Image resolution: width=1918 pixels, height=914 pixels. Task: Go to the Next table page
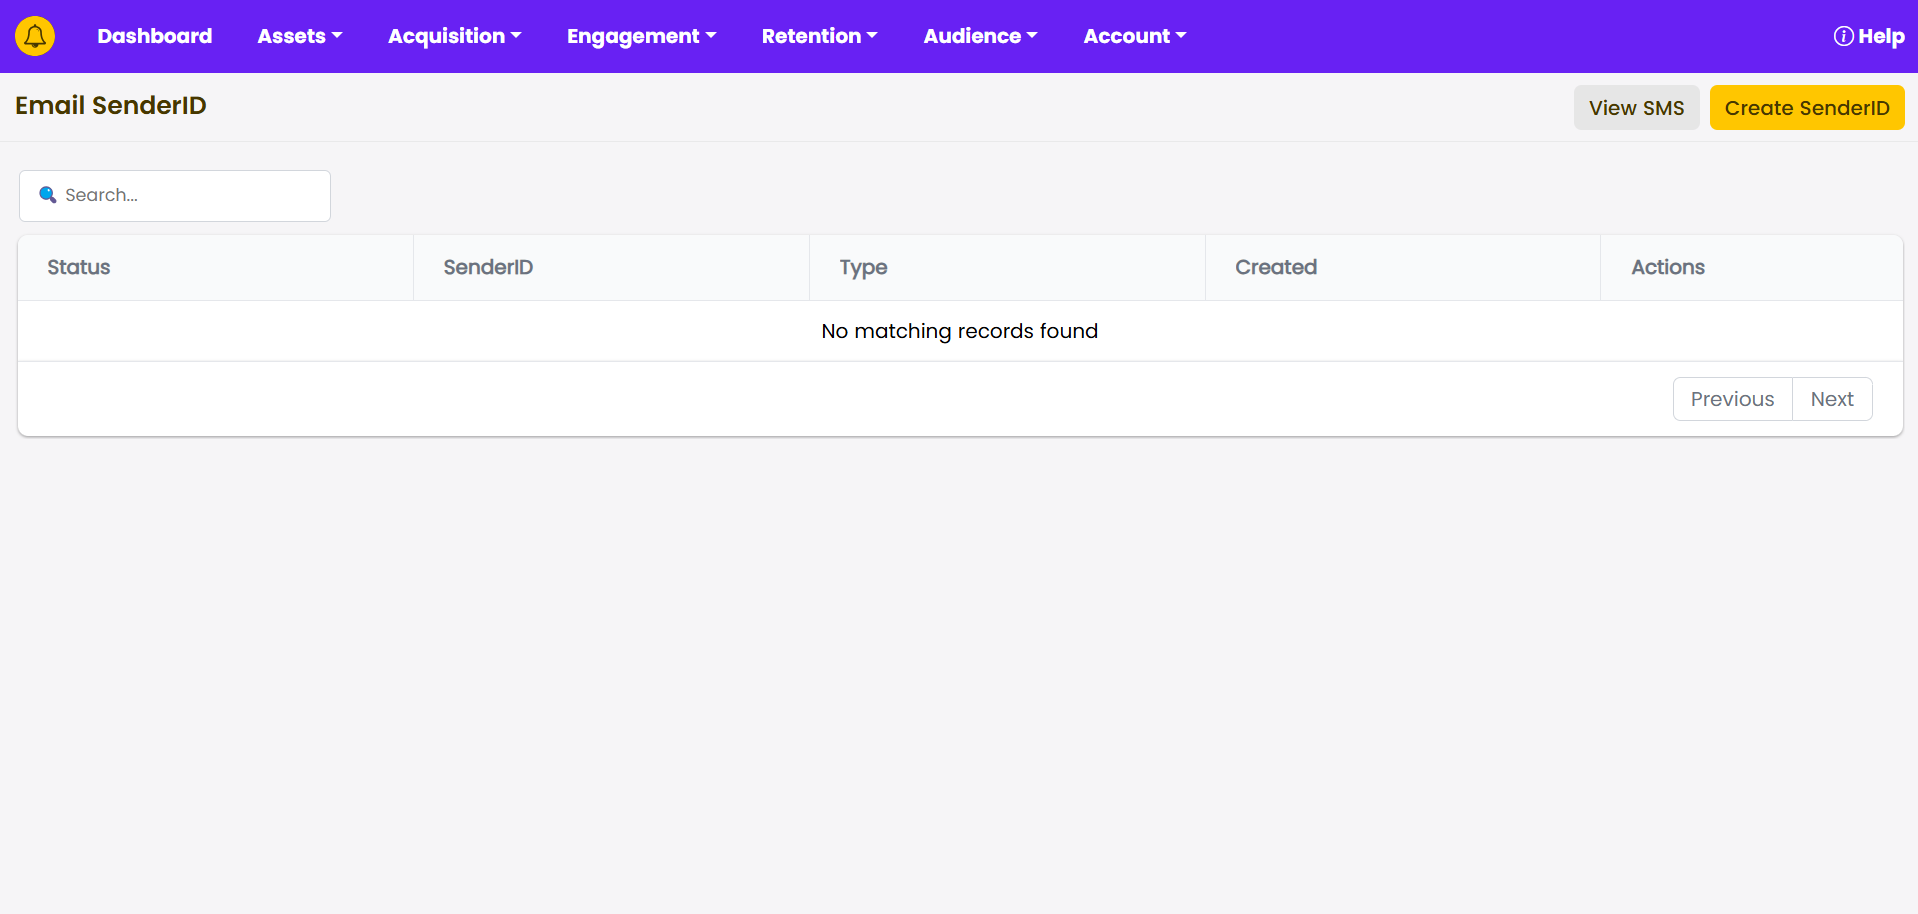tap(1831, 399)
